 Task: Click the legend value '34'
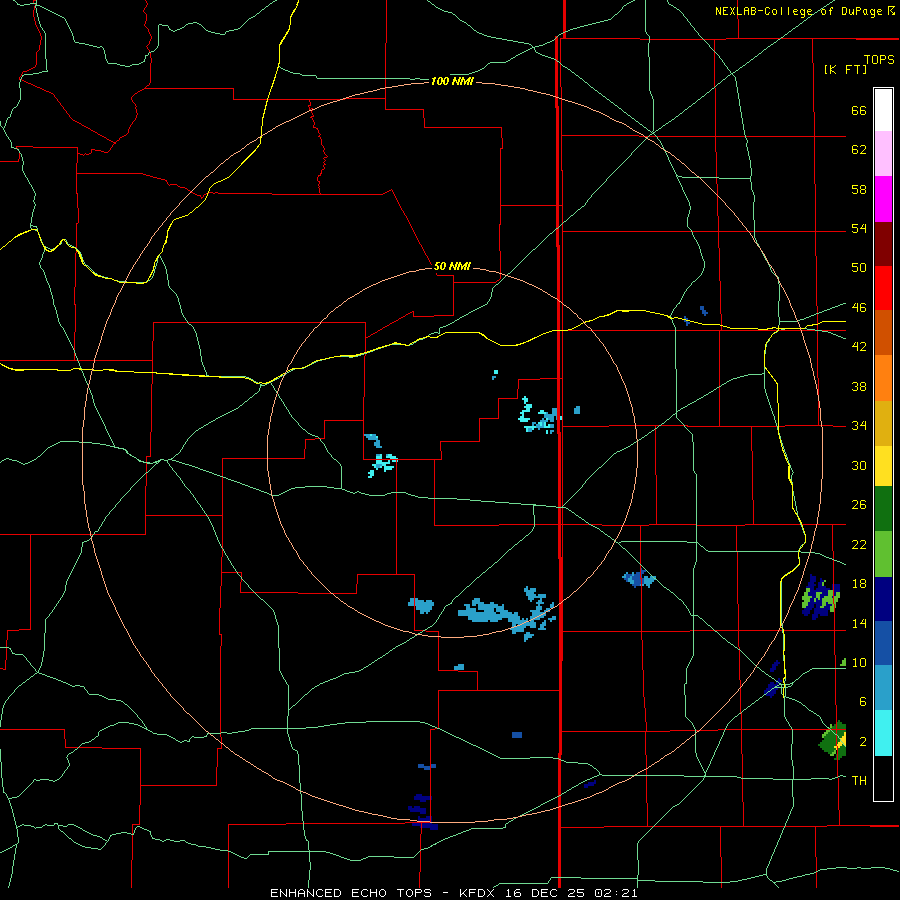click(x=859, y=425)
